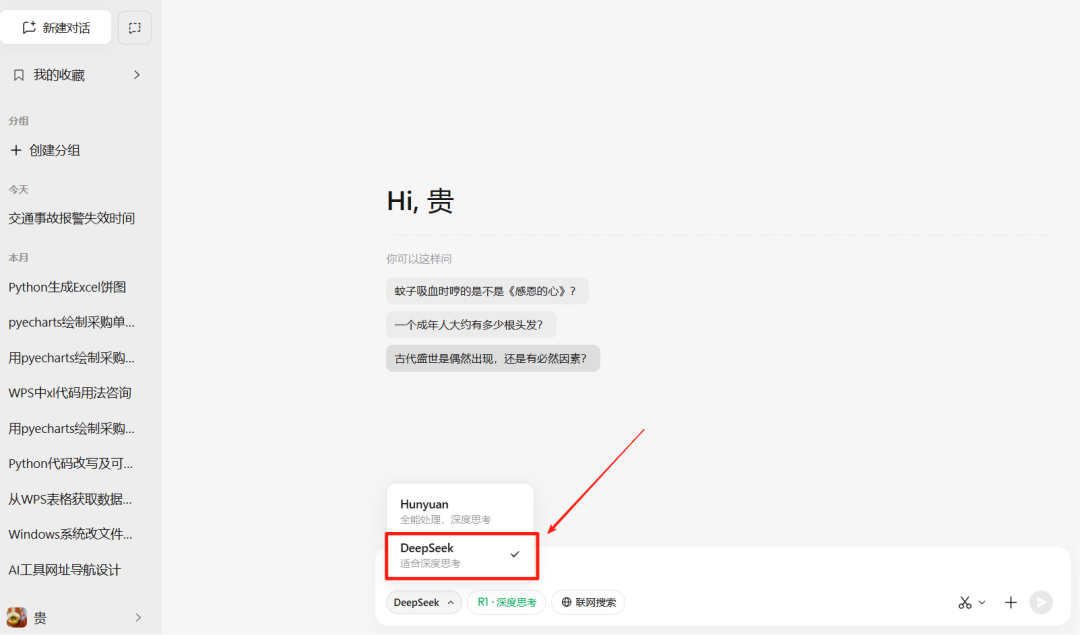Toggle R1·深度思考 deep thinking mode
Viewport: 1080px width, 635px height.
click(x=505, y=602)
